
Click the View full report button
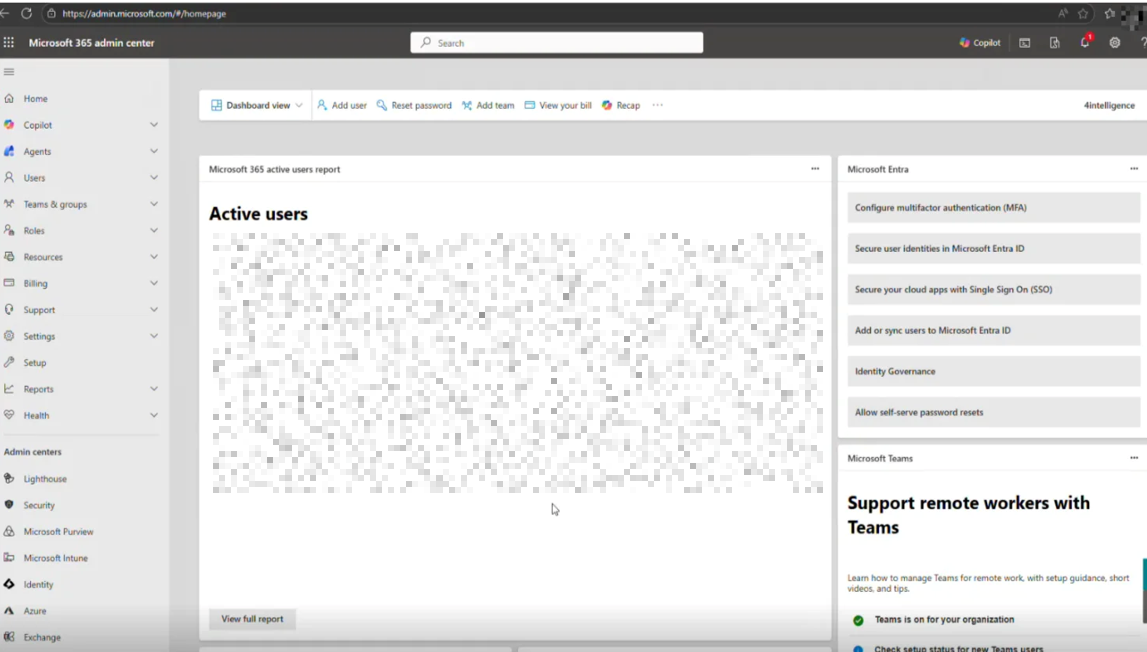pos(252,619)
